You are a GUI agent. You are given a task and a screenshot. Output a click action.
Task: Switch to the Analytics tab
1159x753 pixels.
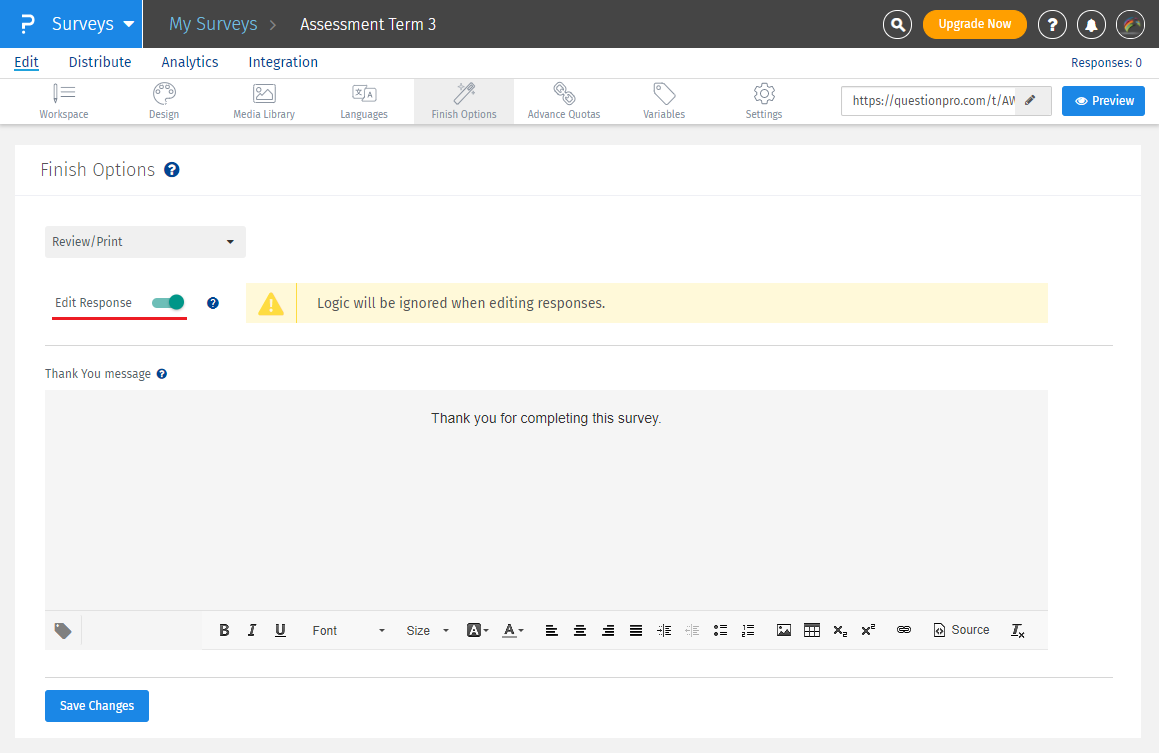190,62
